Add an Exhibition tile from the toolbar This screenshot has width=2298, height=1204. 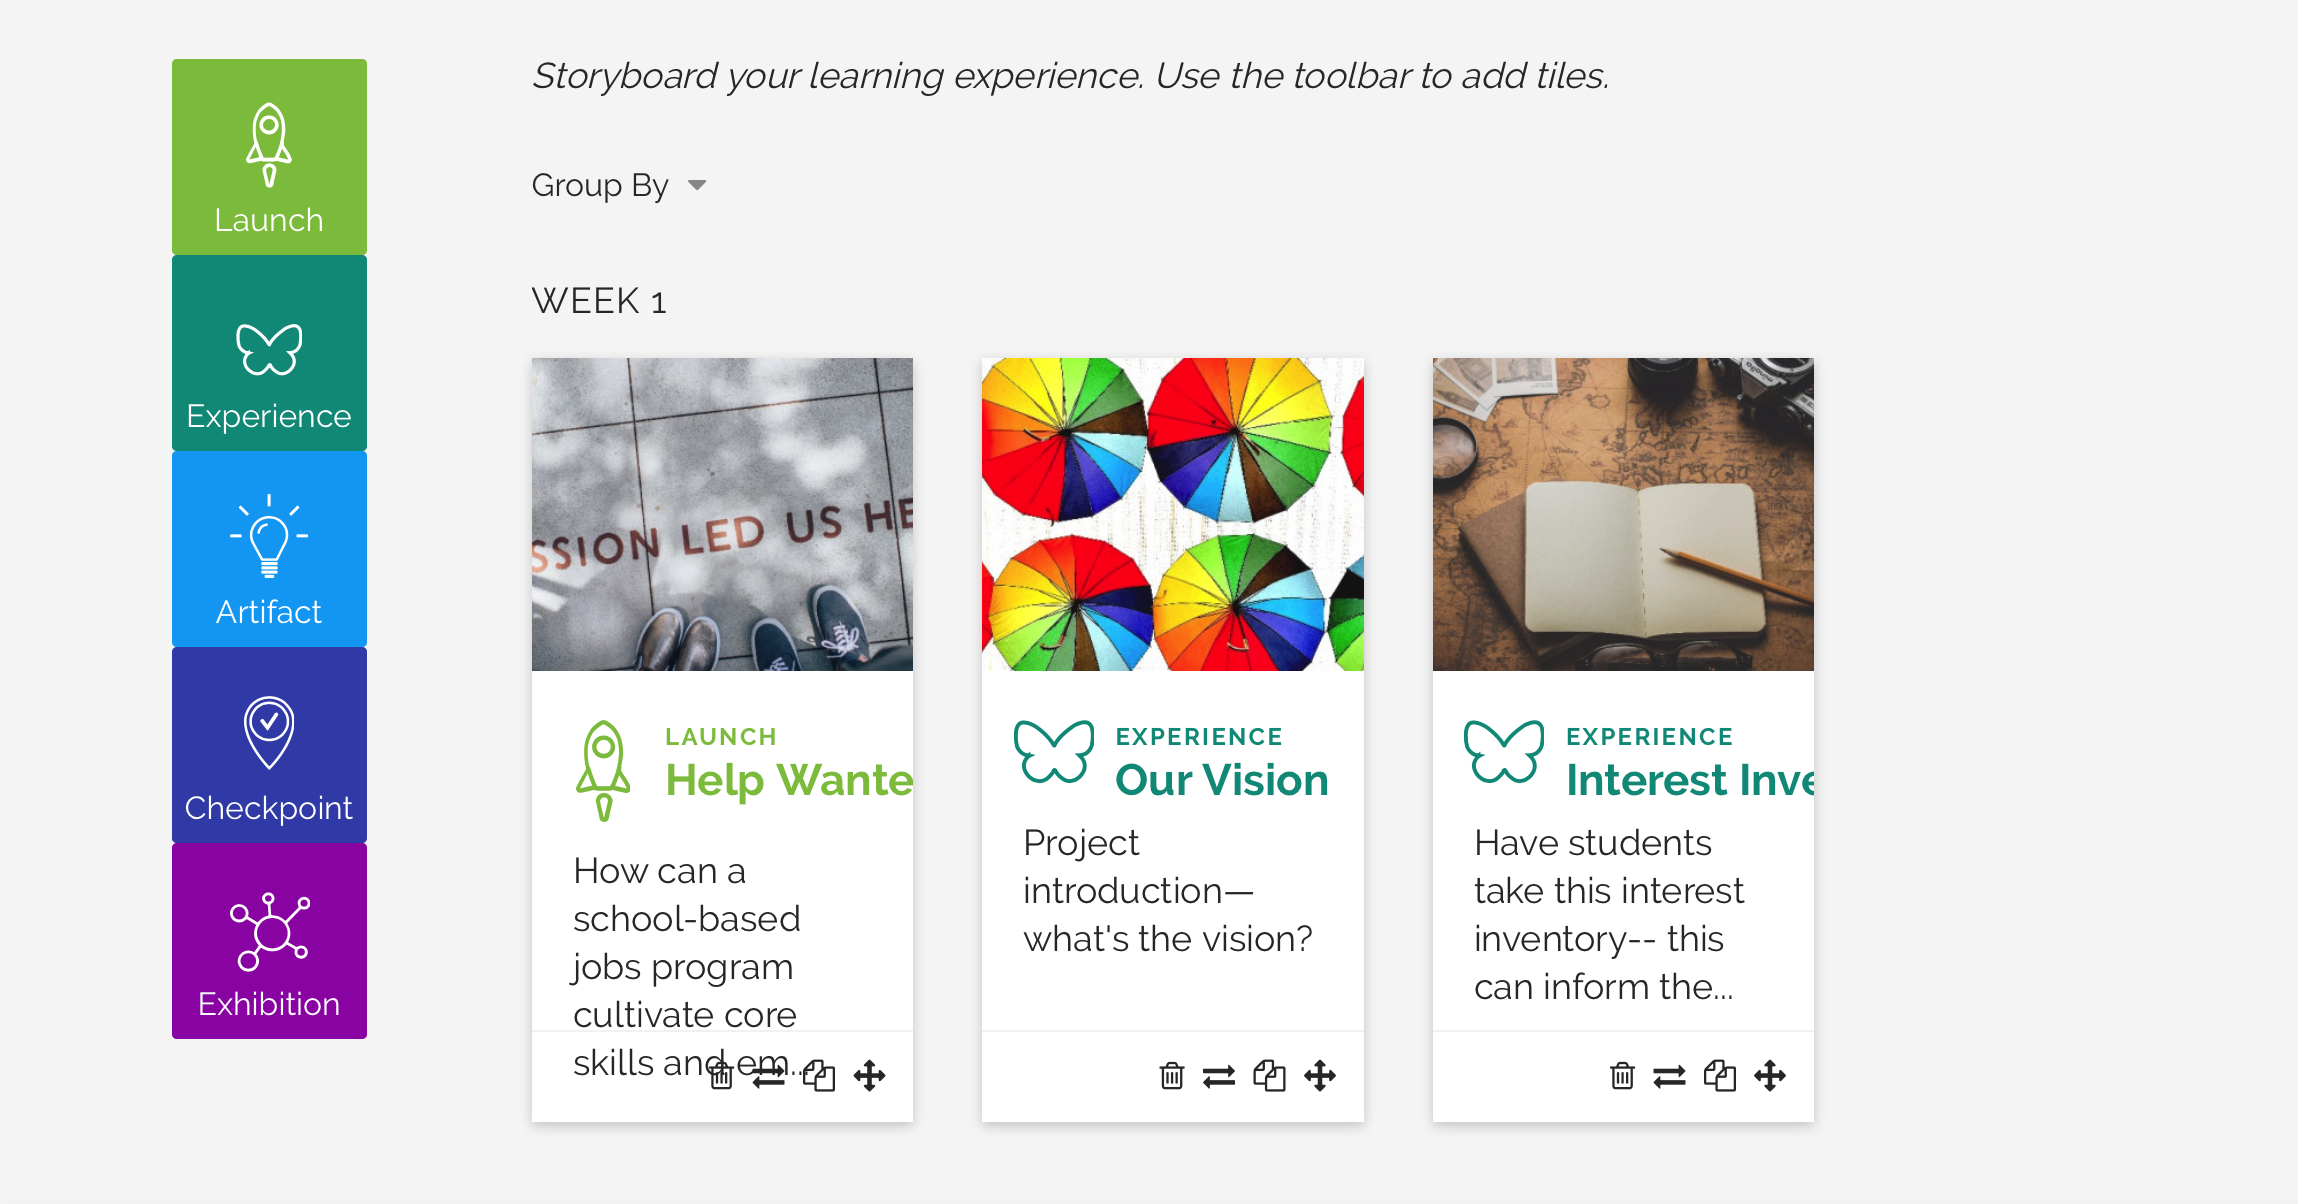(x=269, y=941)
